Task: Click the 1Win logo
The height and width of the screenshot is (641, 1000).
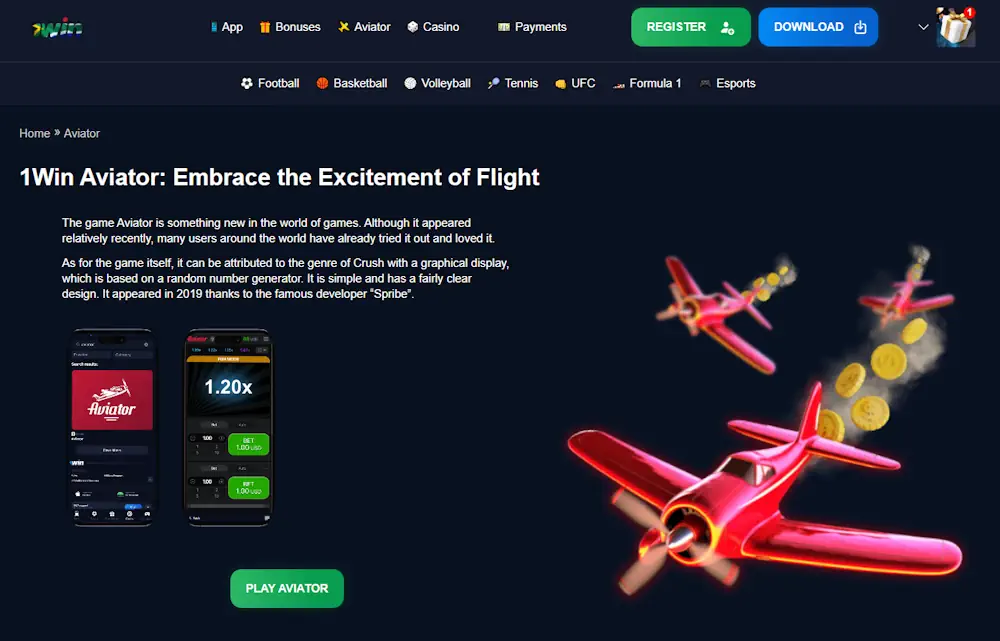Action: pyautogui.click(x=57, y=27)
